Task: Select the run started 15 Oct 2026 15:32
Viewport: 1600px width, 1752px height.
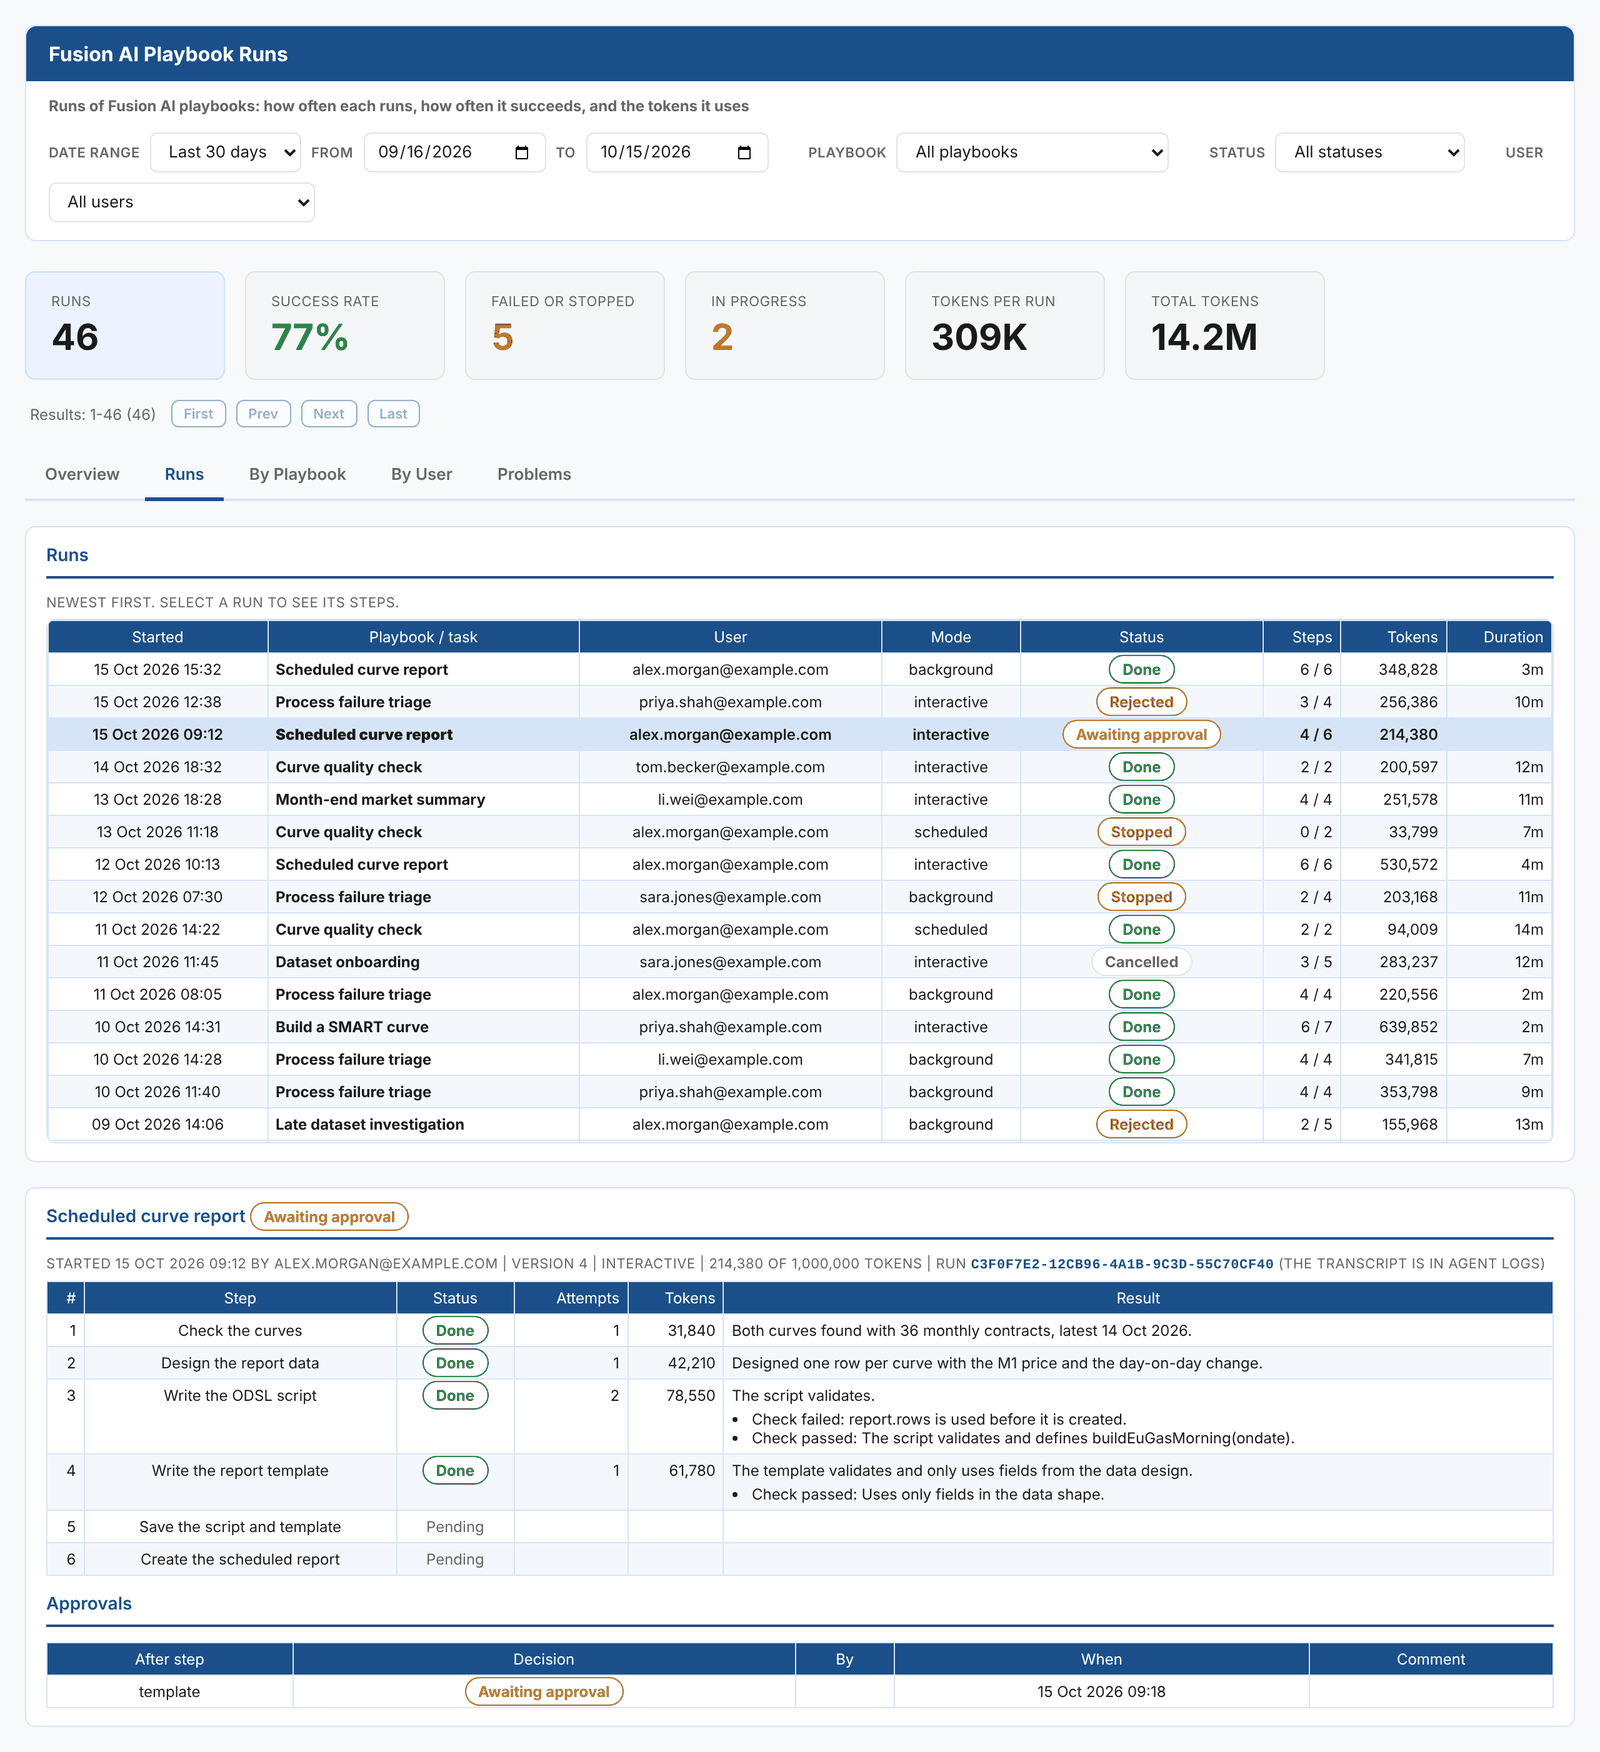Action: coord(800,670)
